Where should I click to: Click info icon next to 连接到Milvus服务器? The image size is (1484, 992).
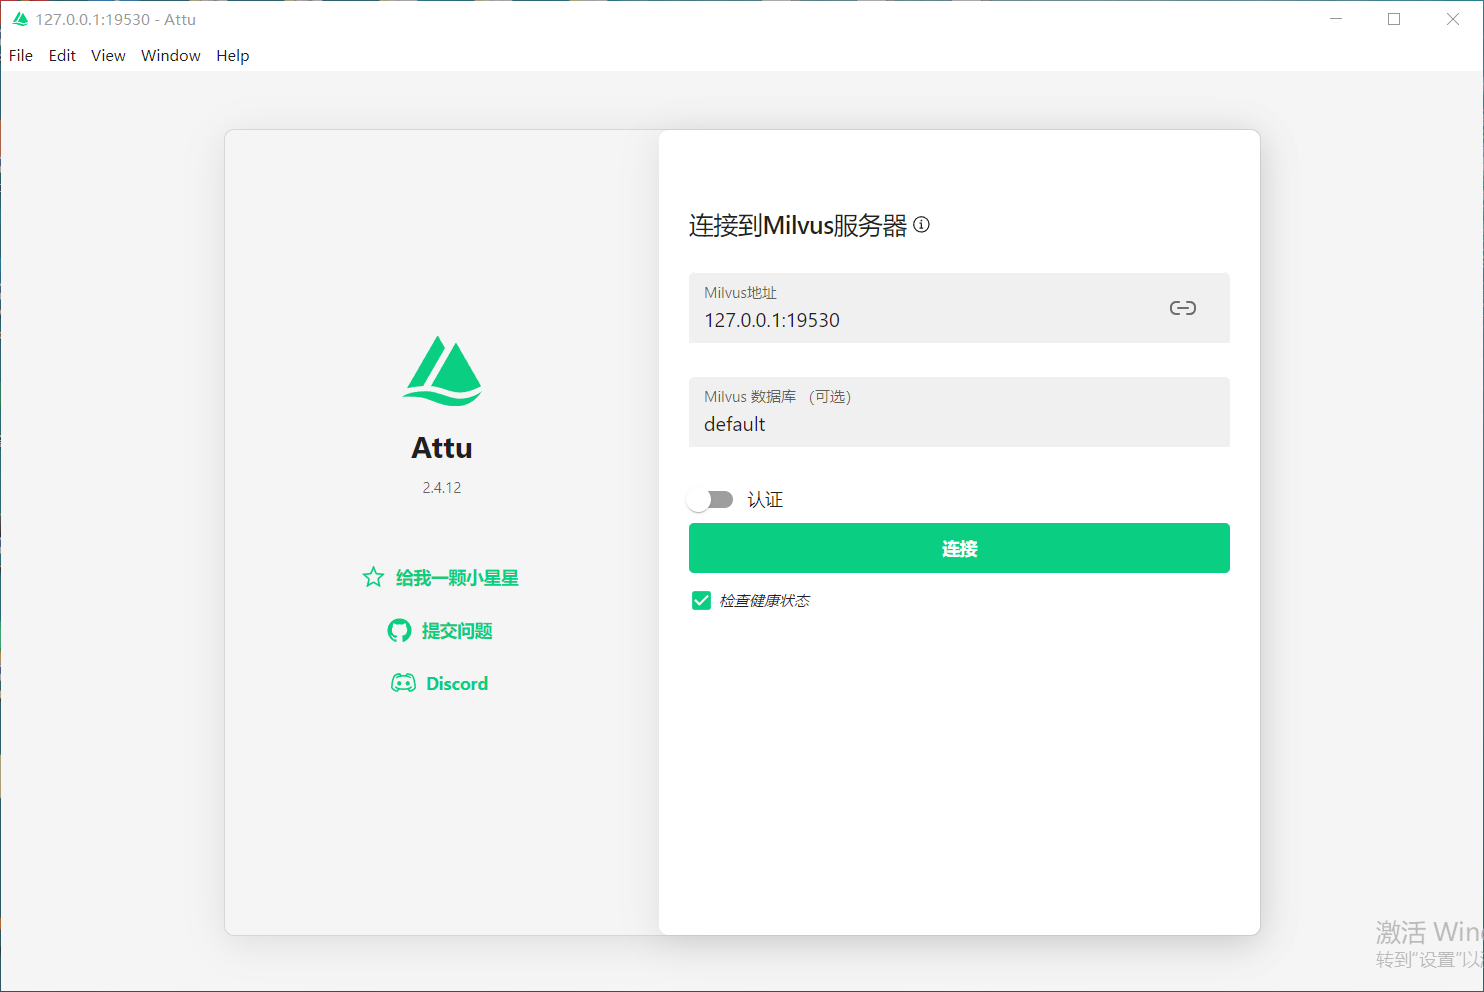pyautogui.click(x=922, y=225)
